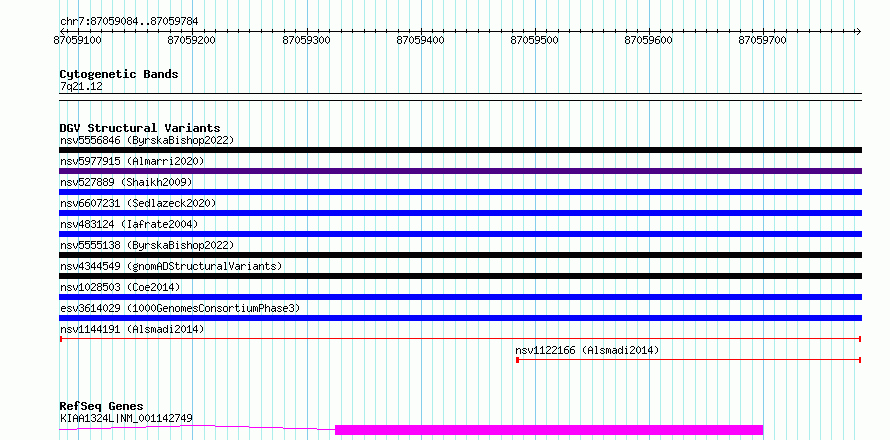Select the nsv1144191 (Alsmadi2014) label

click(x=132, y=329)
